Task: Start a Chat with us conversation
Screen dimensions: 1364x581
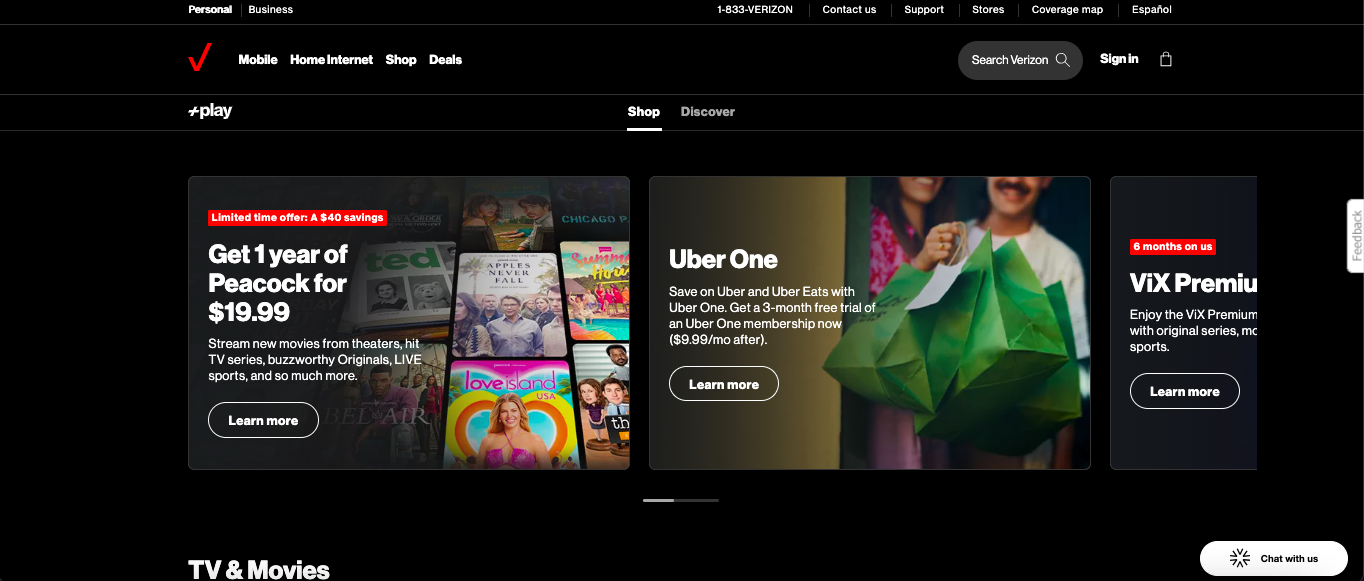Action: [1274, 558]
